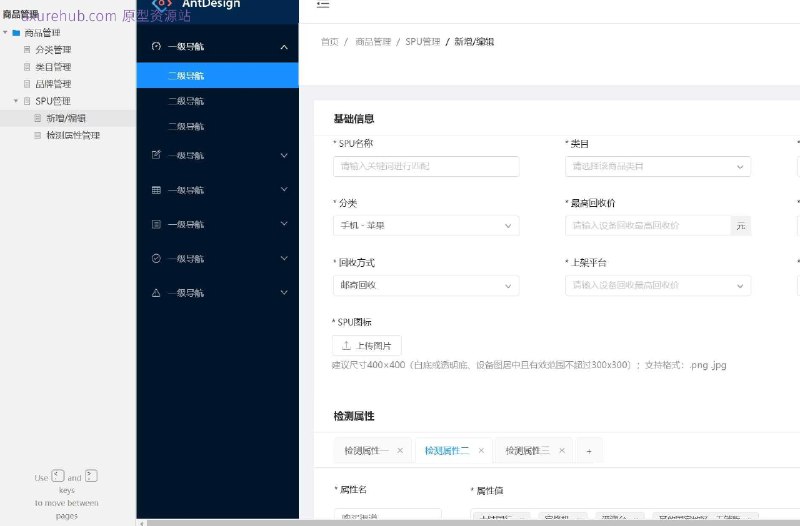This screenshot has width=800, height=526.
Task: Collapse the SPU管理 tree node arrow
Action: point(16,101)
